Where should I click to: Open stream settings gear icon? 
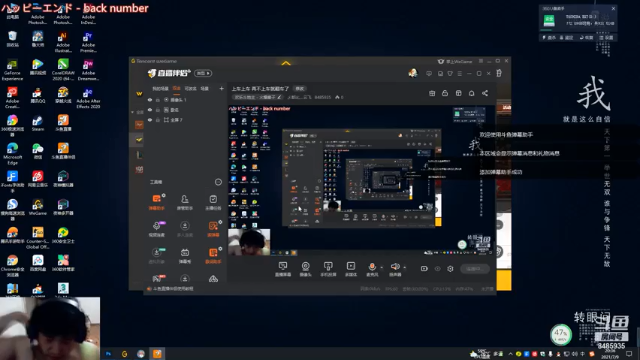pos(450,269)
